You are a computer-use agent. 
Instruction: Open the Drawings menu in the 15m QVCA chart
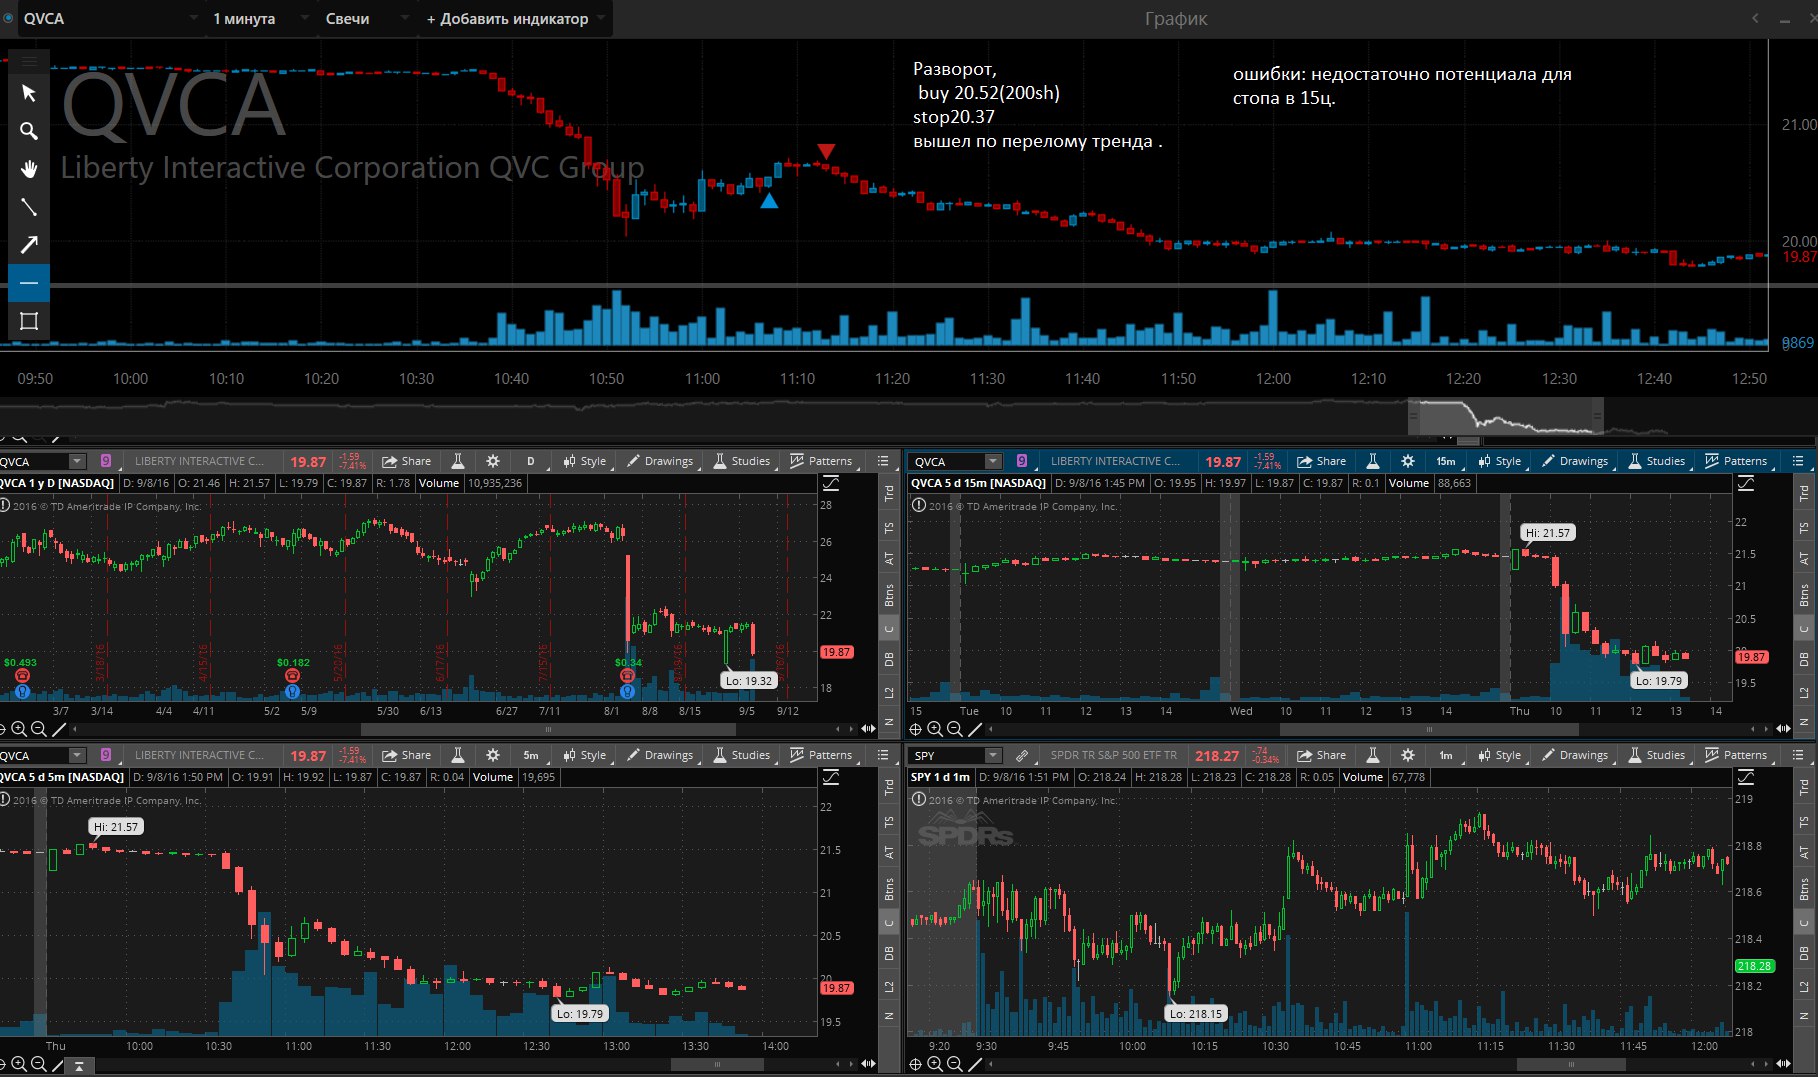1574,461
